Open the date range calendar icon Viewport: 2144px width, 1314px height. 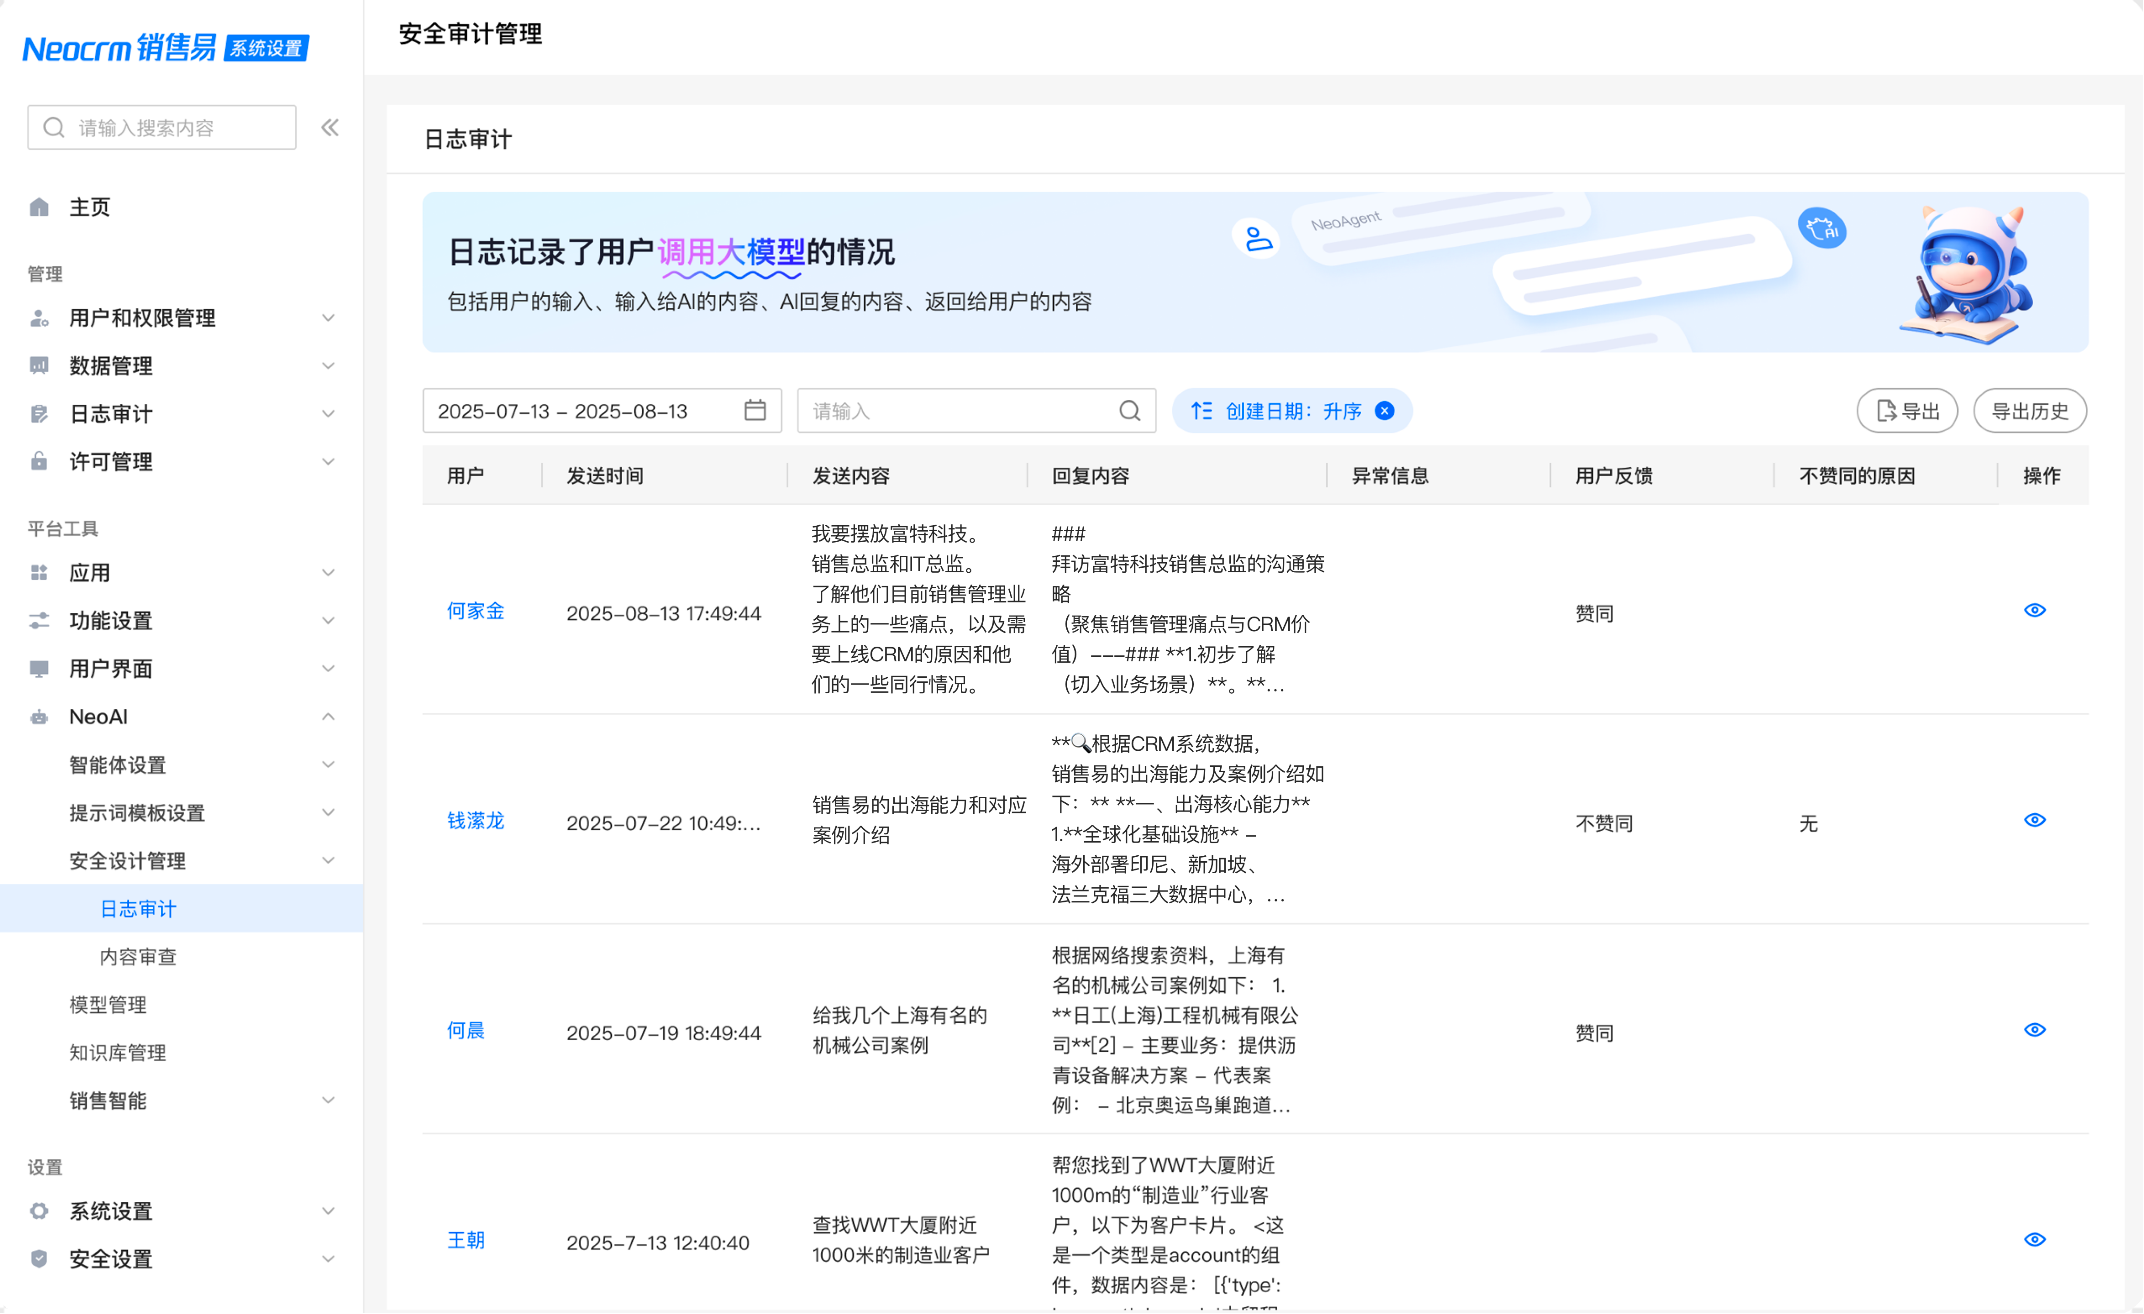755,411
